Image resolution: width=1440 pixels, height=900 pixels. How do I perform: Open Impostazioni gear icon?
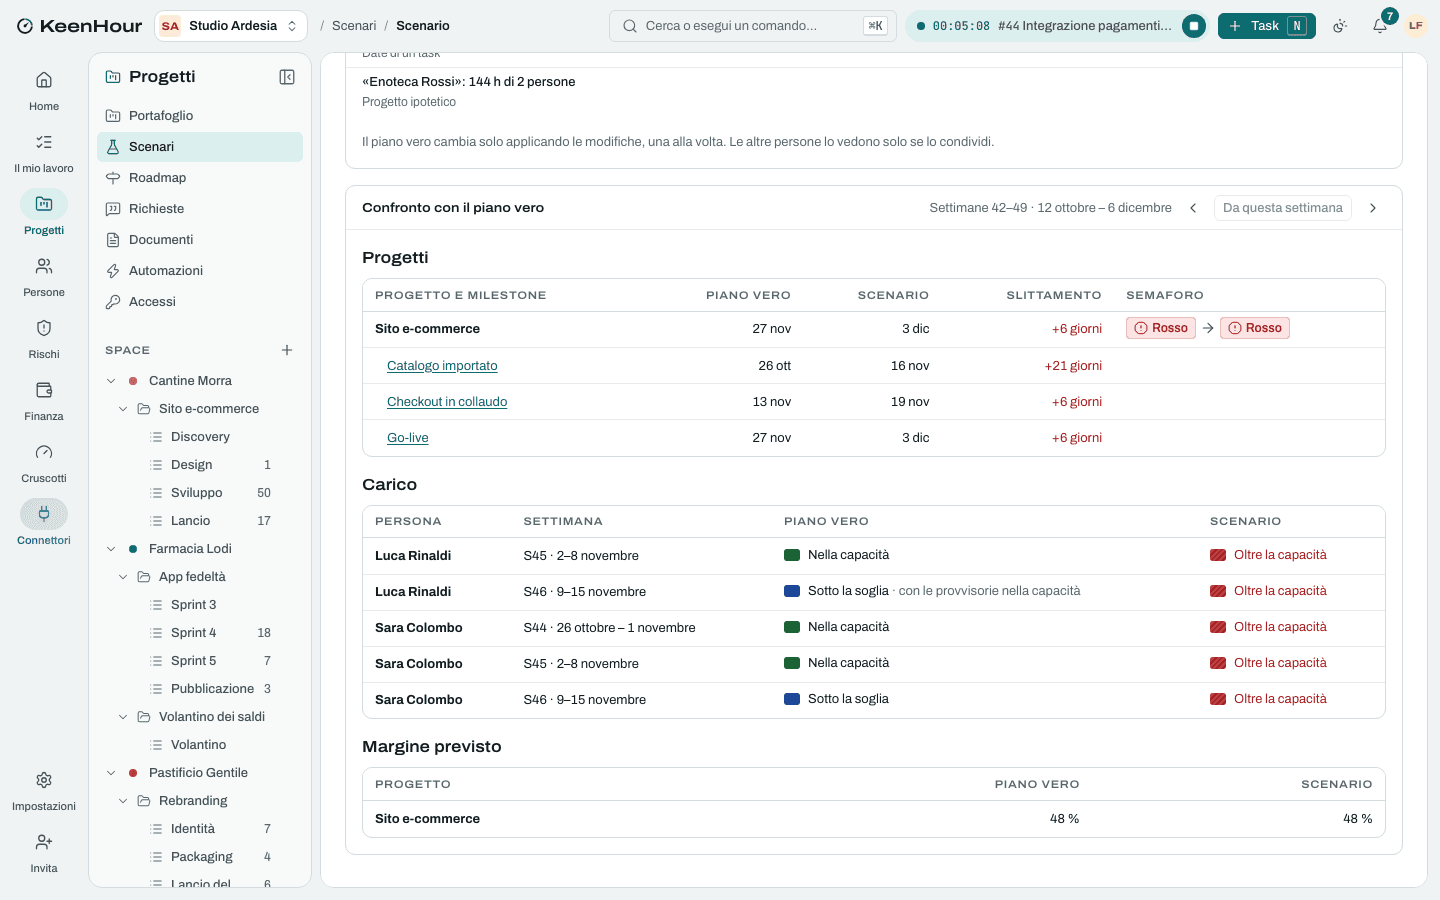click(44, 780)
